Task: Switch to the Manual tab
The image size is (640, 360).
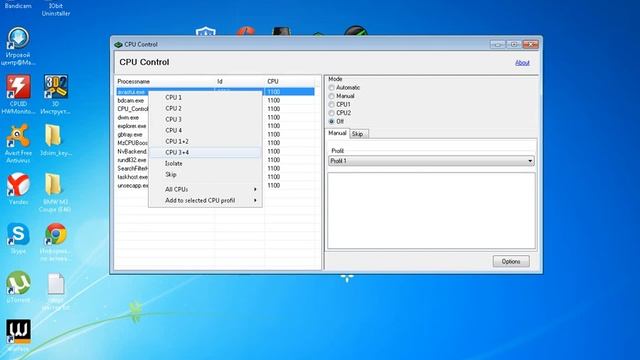Action: [337, 133]
